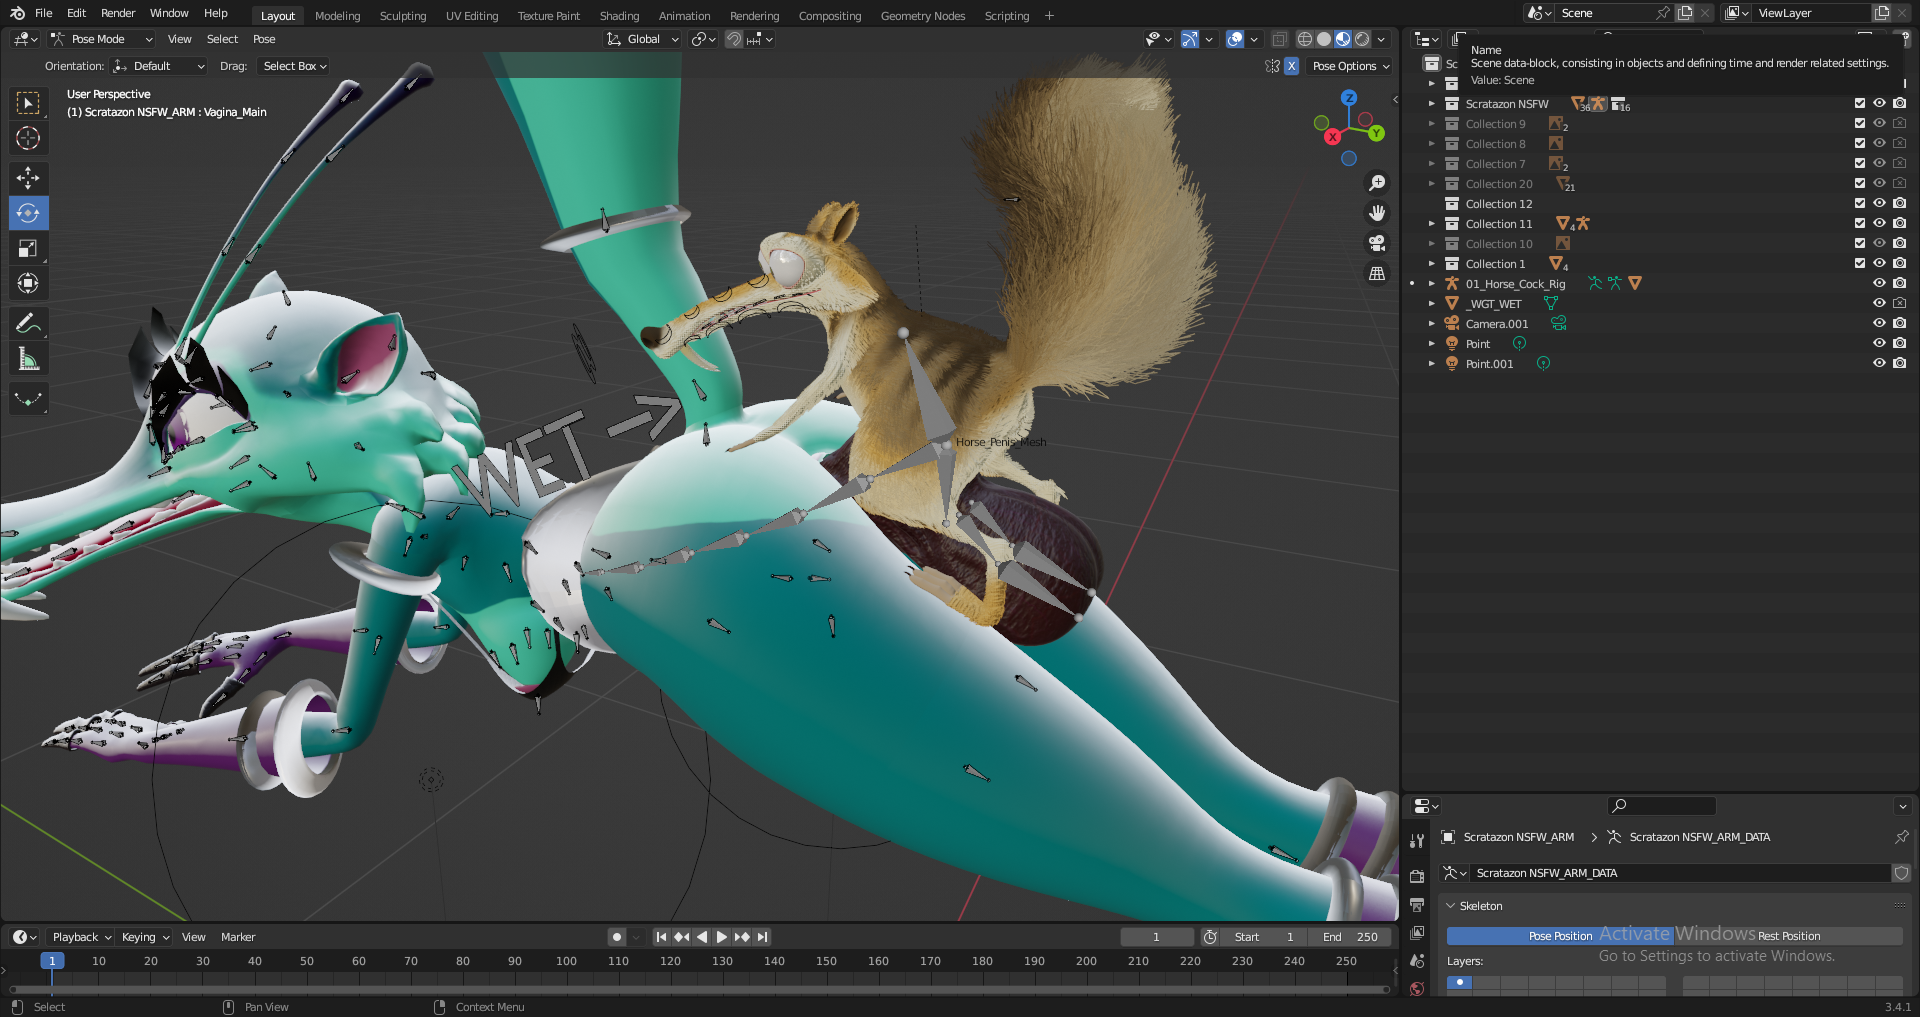Select the Scale tool
Image resolution: width=1920 pixels, height=1017 pixels.
[28, 248]
